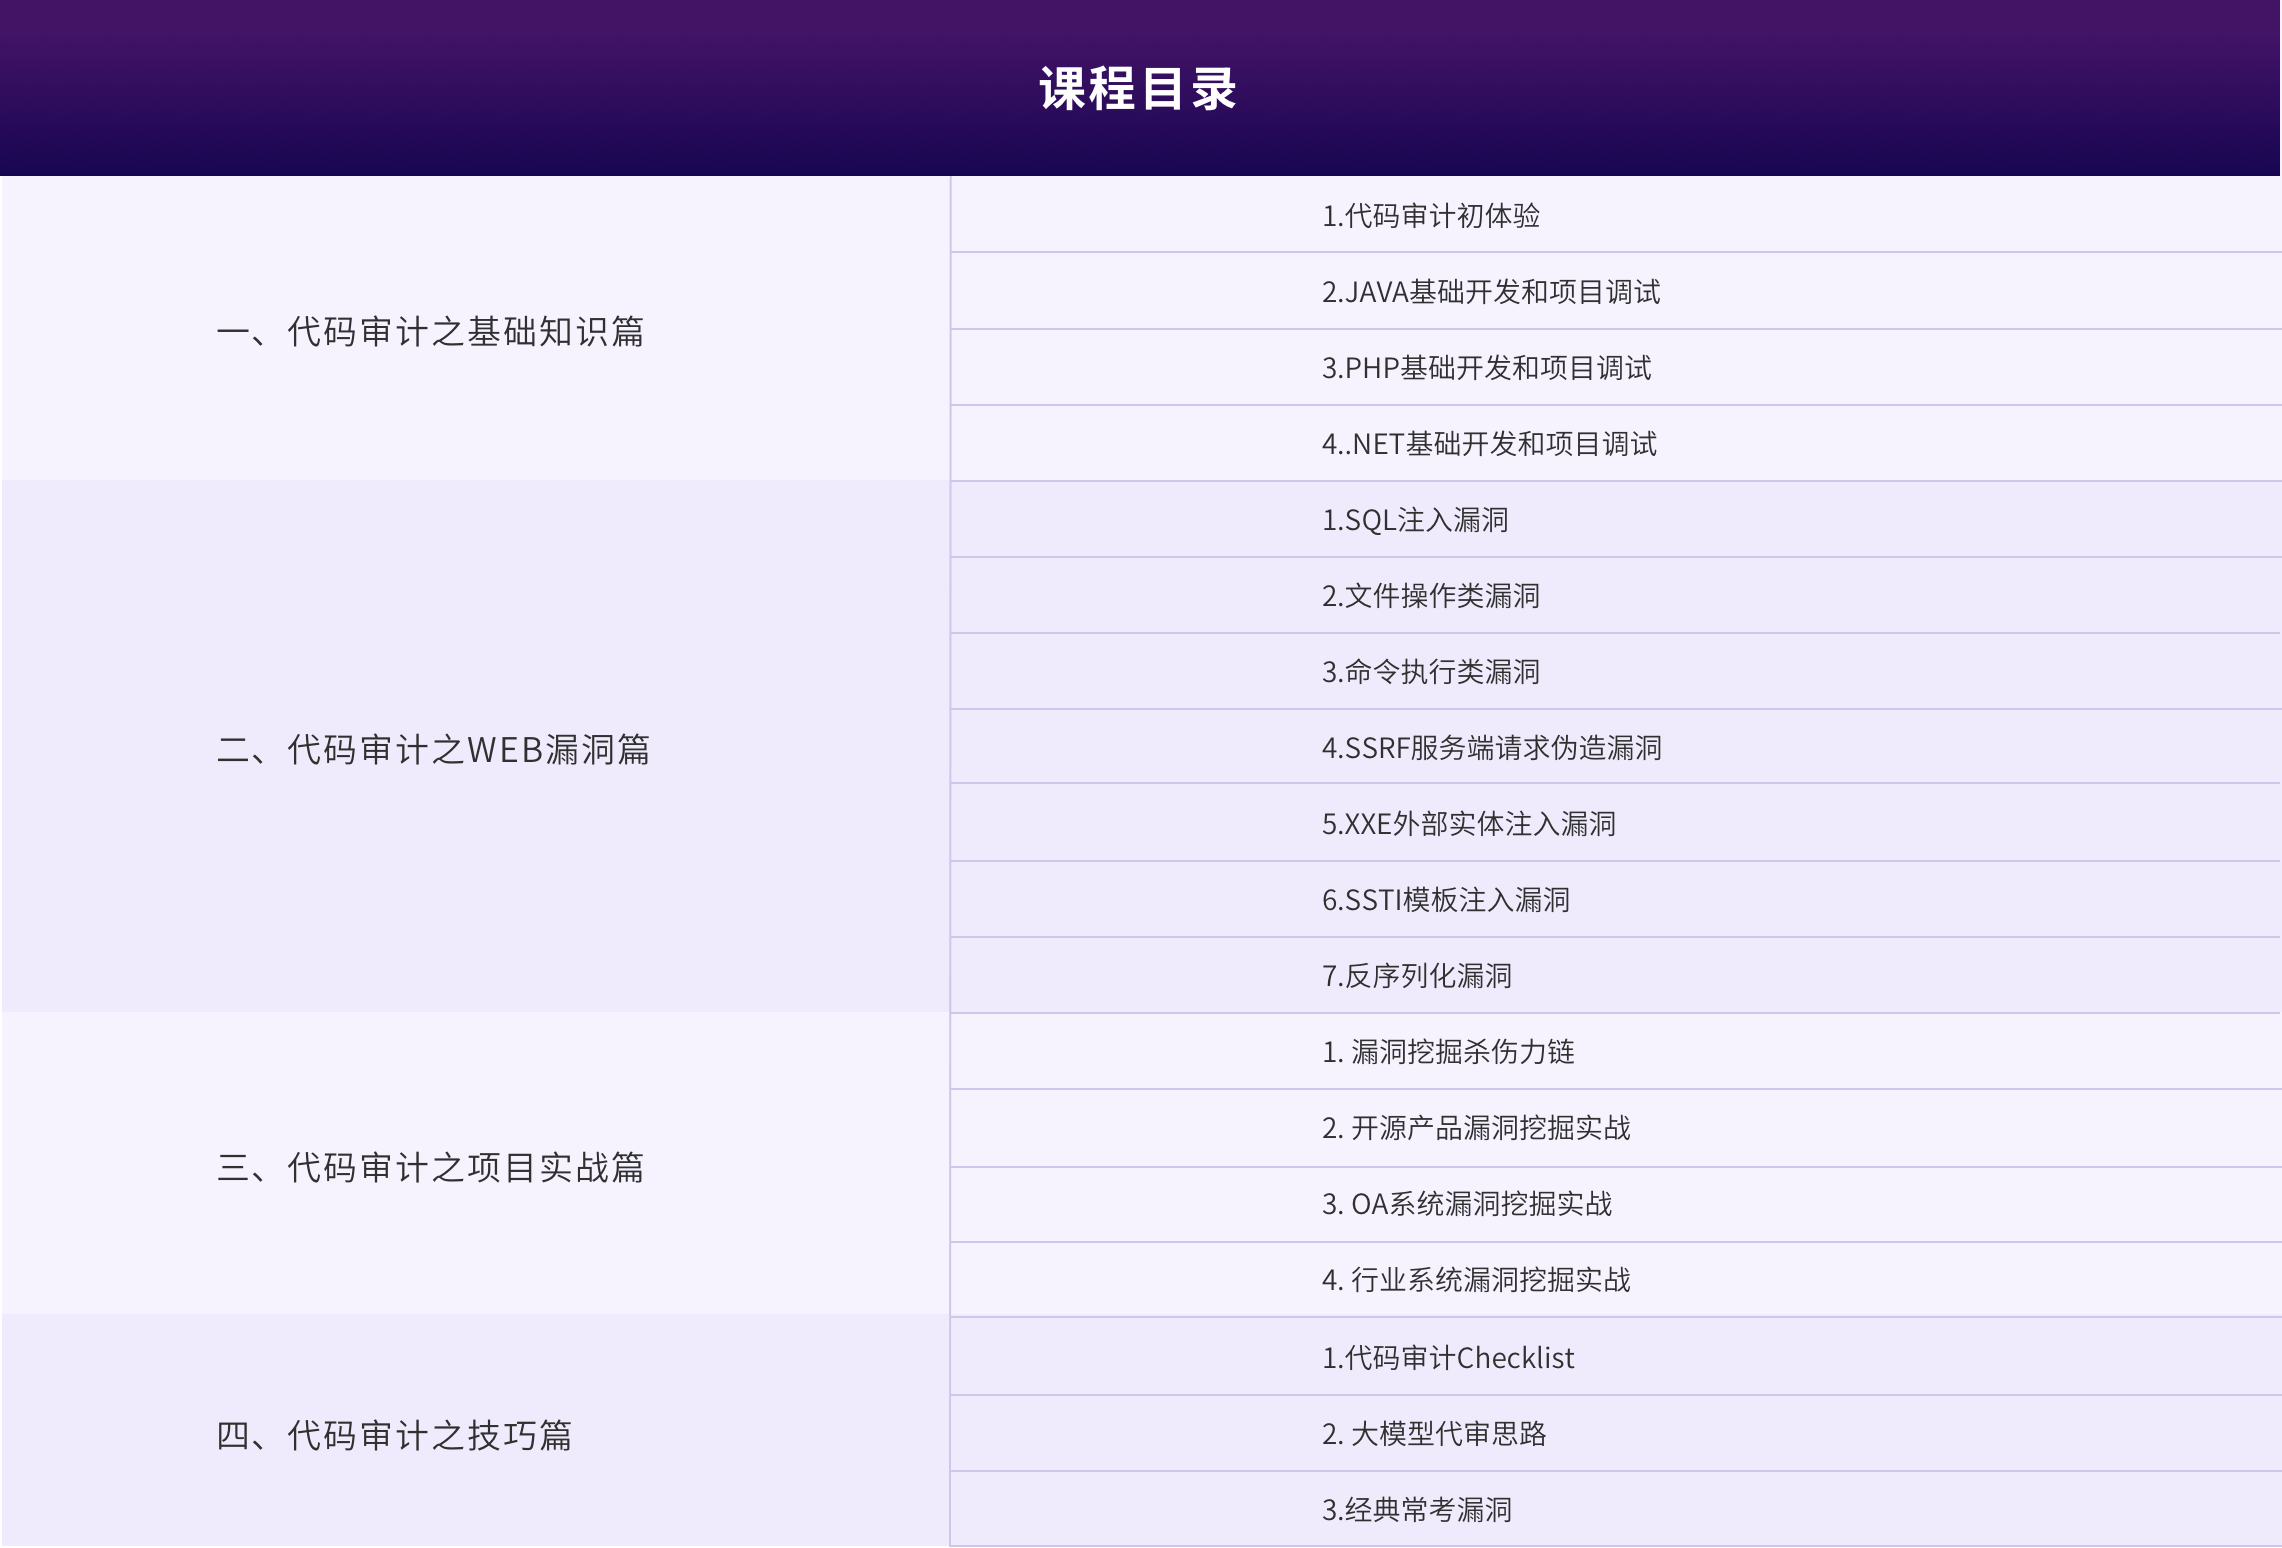The image size is (2282, 1548).
Task: Open lesson 7.反序列化漏洞
Action: click(x=1416, y=976)
